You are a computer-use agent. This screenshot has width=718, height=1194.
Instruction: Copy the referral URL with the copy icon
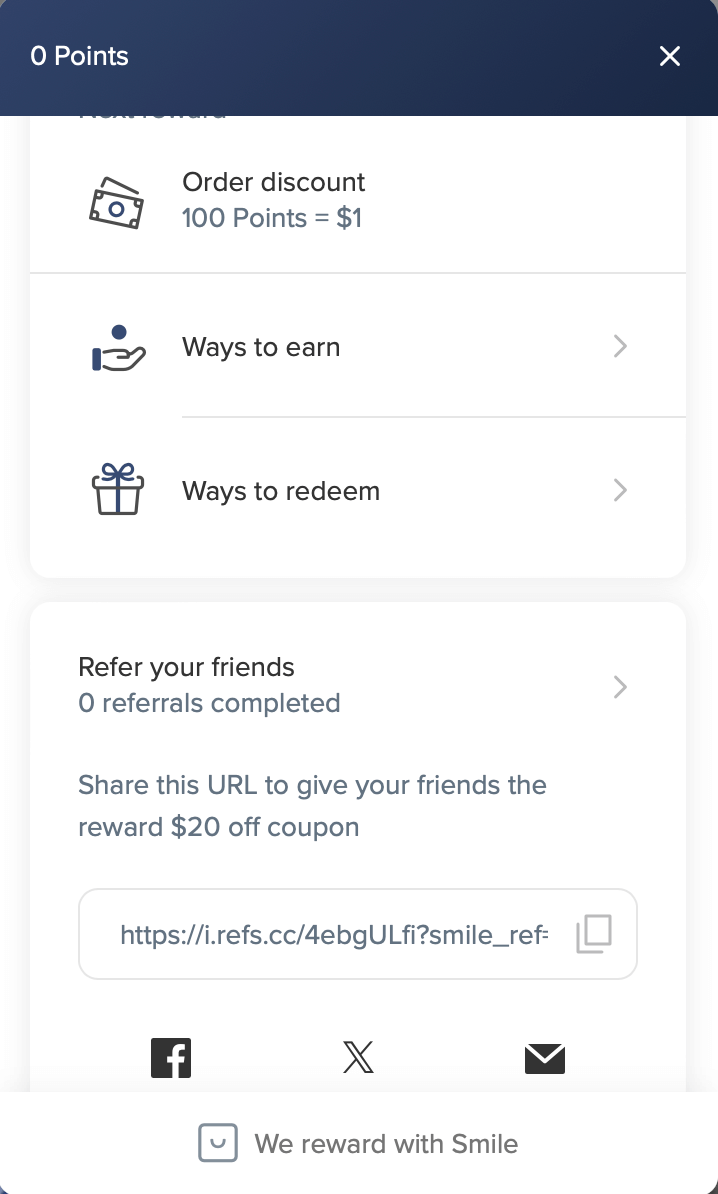point(593,934)
